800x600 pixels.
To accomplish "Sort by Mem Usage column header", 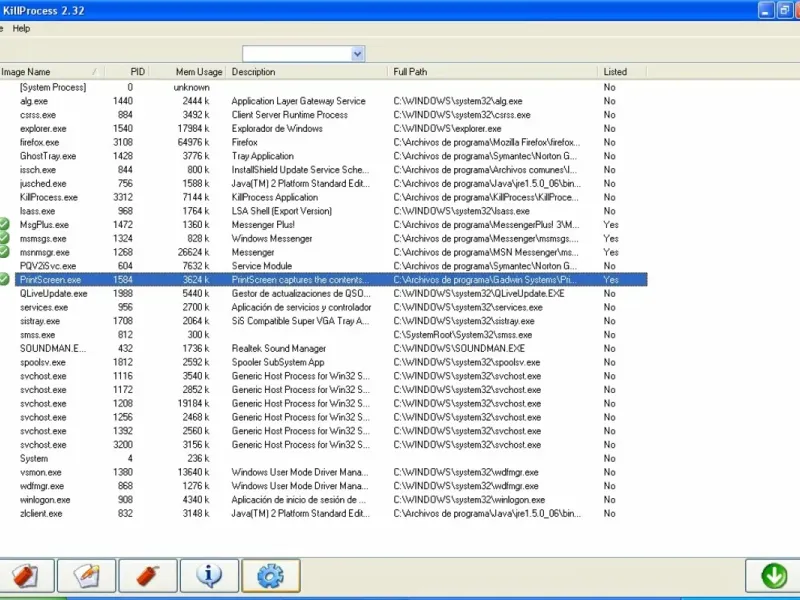I will (188, 72).
